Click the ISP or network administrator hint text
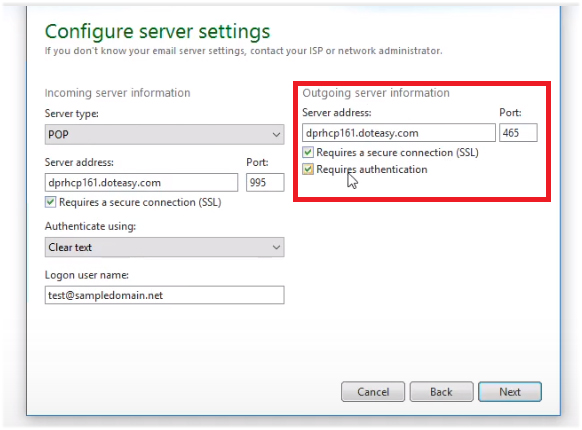Image resolution: width=582 pixels, height=430 pixels. click(243, 51)
